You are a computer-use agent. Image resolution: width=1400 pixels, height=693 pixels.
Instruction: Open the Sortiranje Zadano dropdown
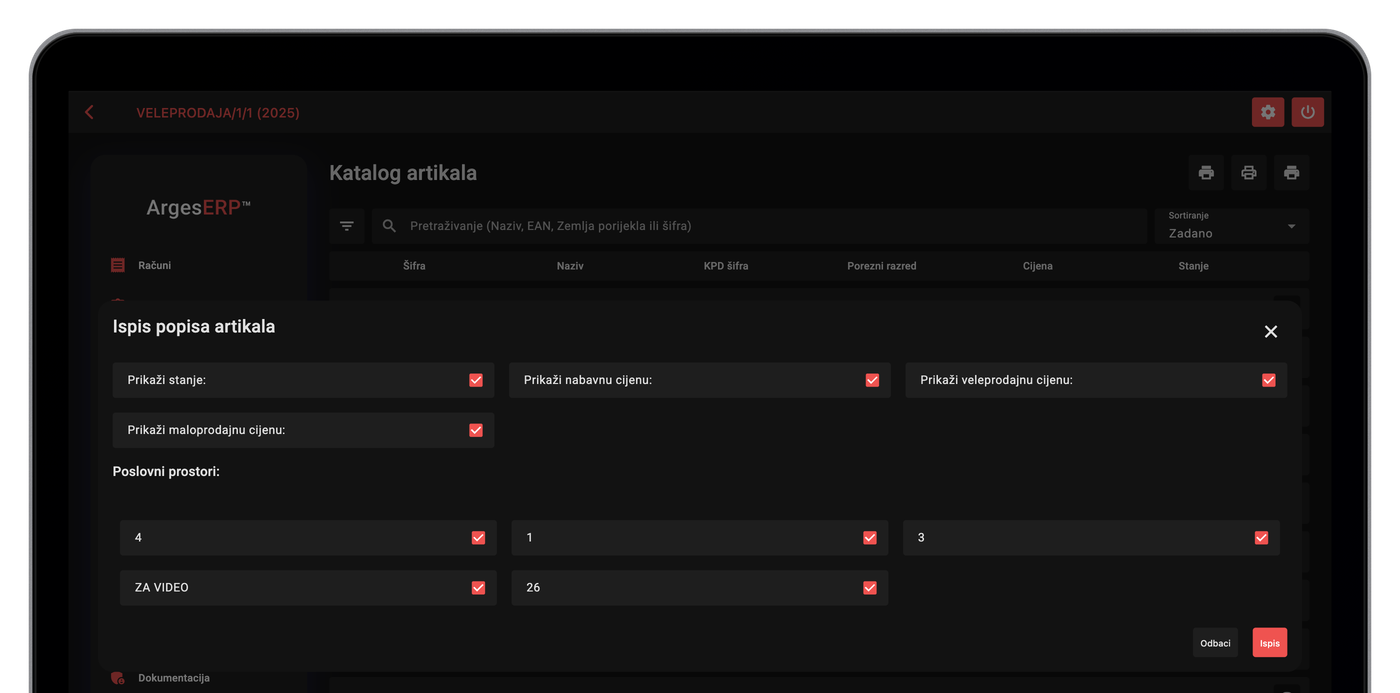tap(1232, 226)
